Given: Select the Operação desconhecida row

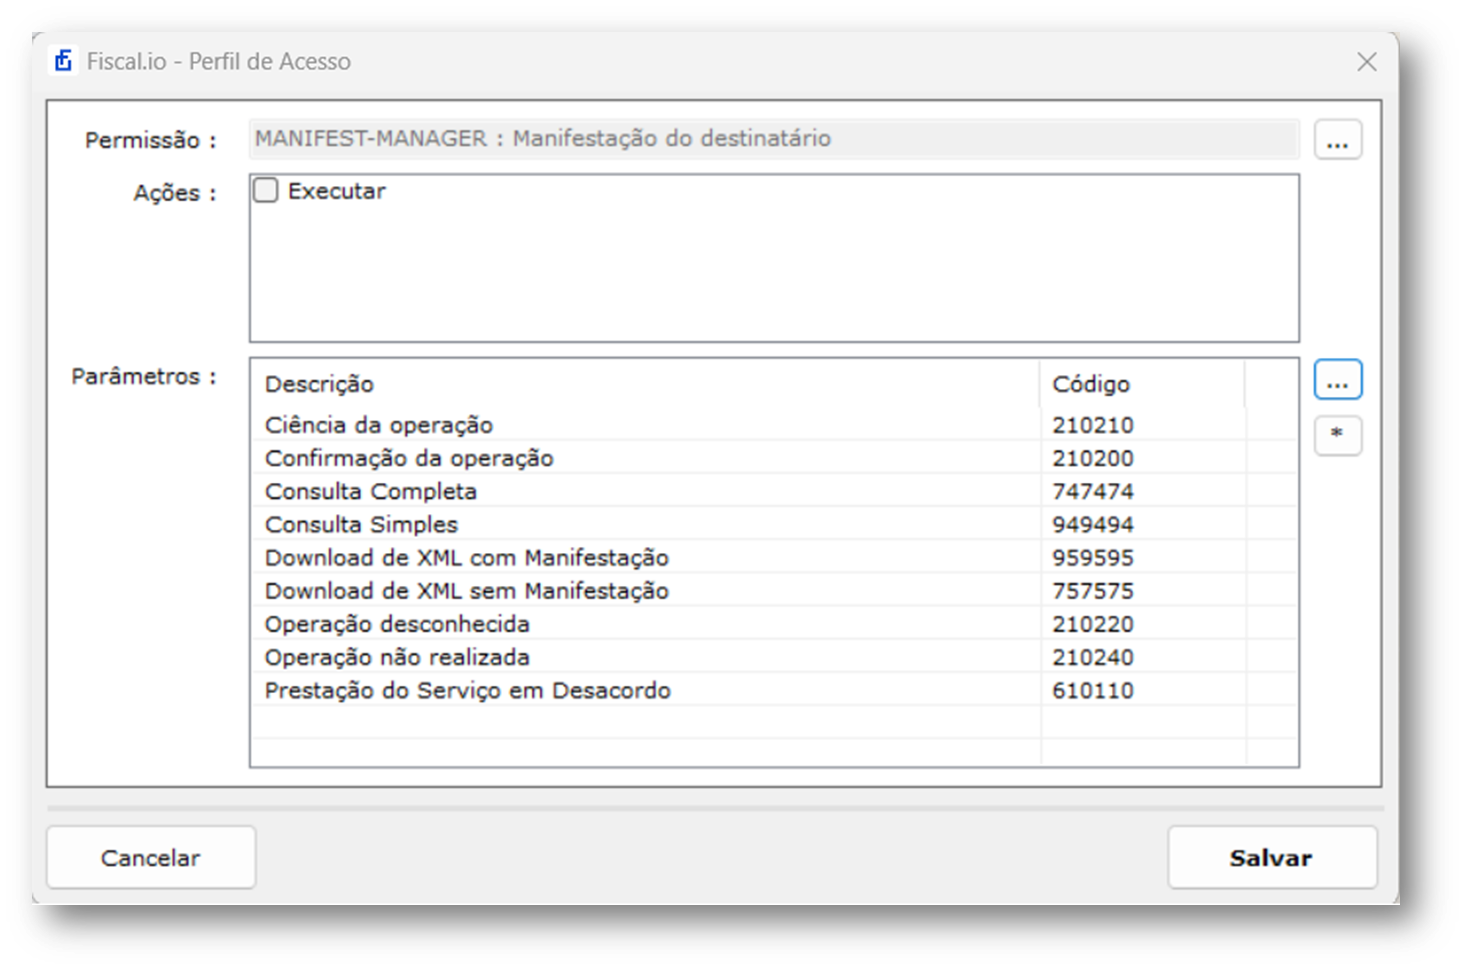Looking at the screenshot, I should (774, 624).
